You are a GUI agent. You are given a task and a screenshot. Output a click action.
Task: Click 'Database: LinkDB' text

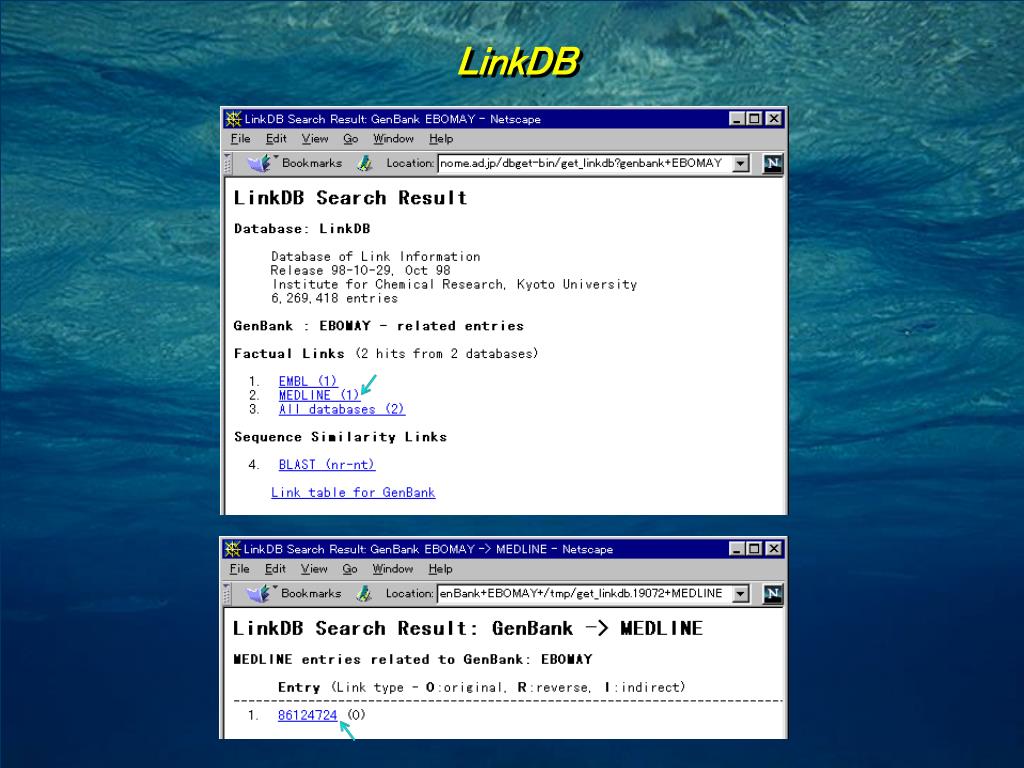click(302, 229)
